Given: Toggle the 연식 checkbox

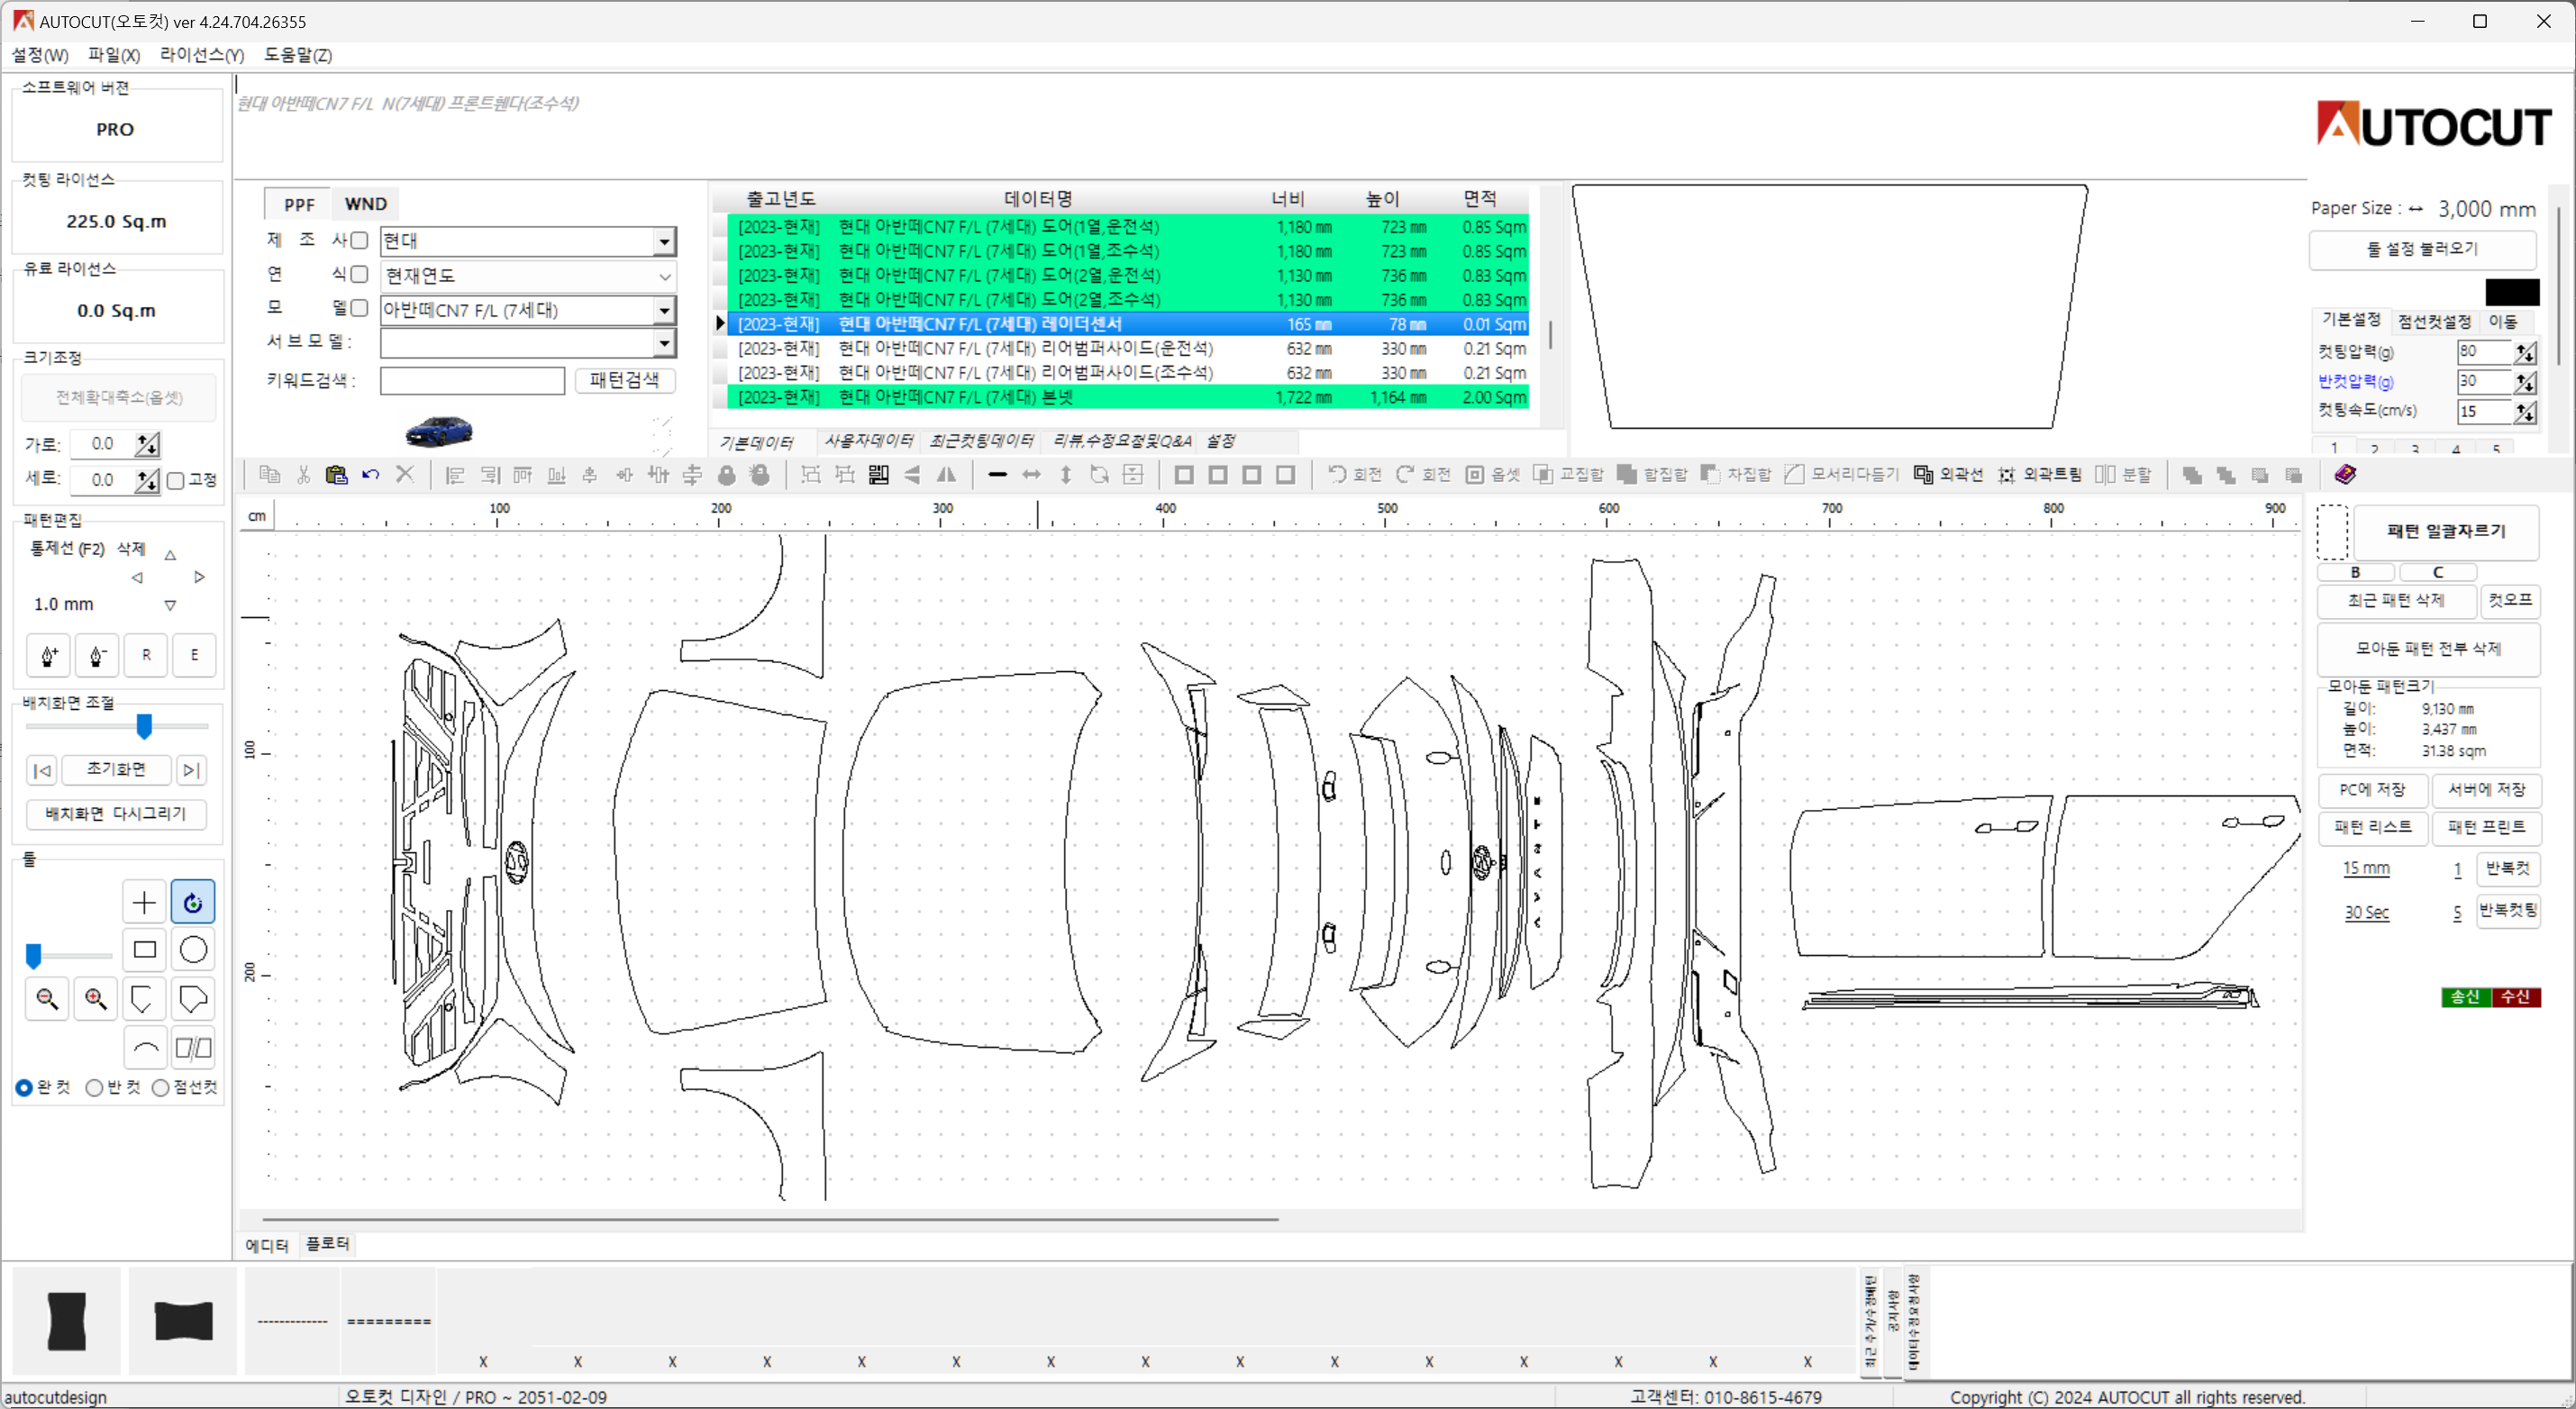Looking at the screenshot, I should click(360, 274).
